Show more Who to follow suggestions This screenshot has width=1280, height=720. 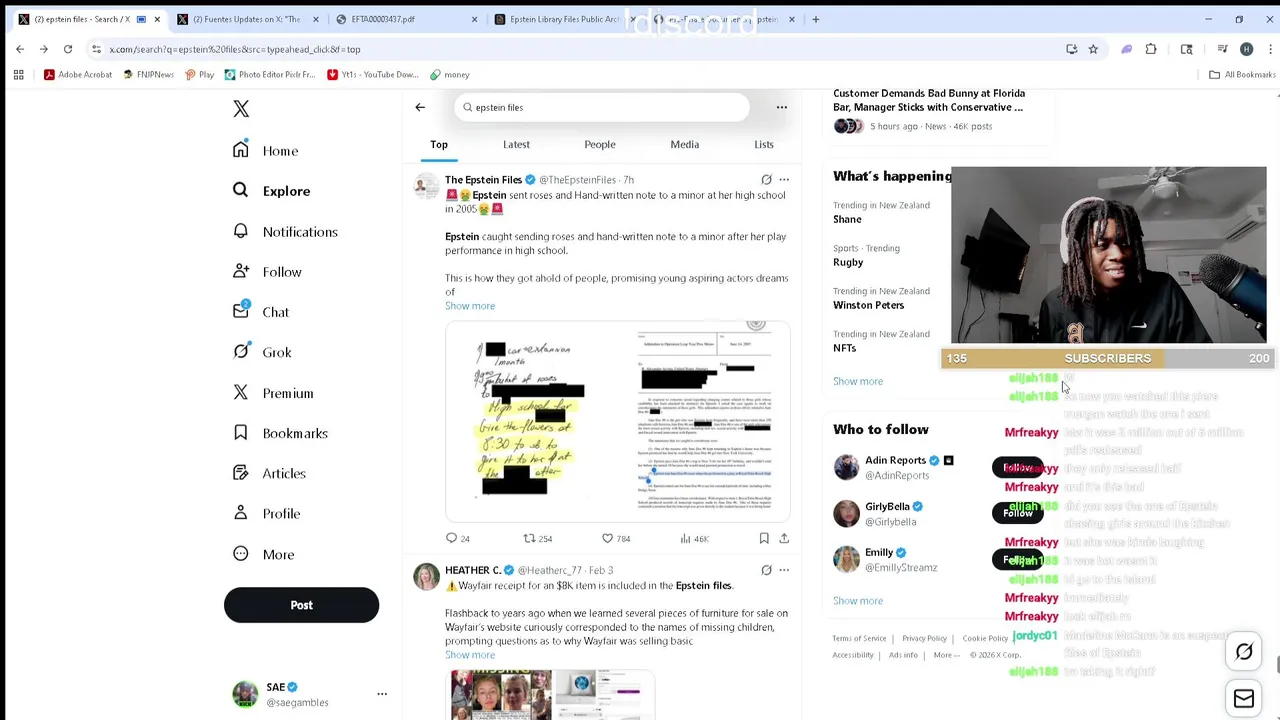pos(858,601)
